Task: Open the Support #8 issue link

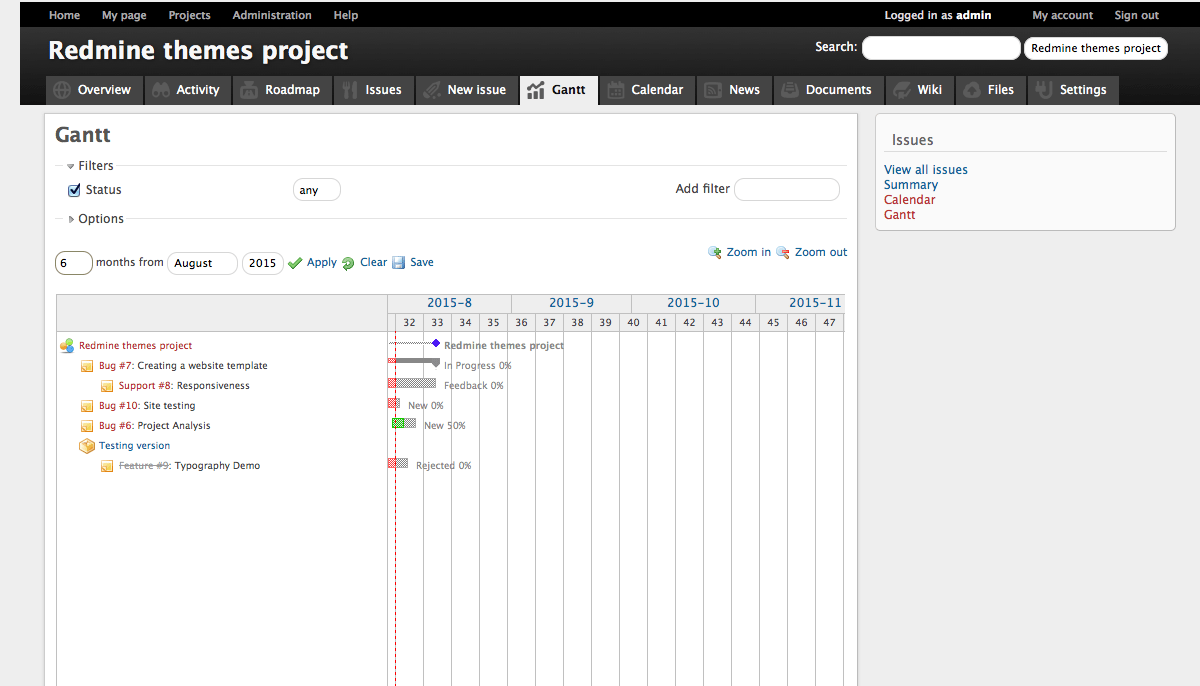Action: 146,386
